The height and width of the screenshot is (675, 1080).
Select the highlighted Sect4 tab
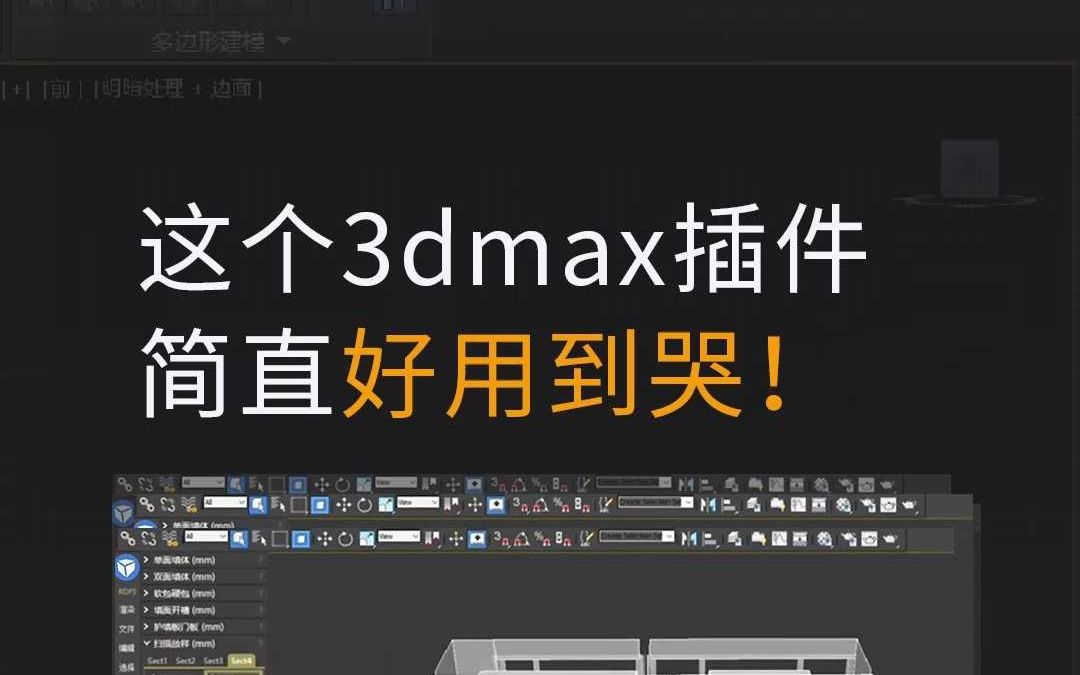[241, 661]
